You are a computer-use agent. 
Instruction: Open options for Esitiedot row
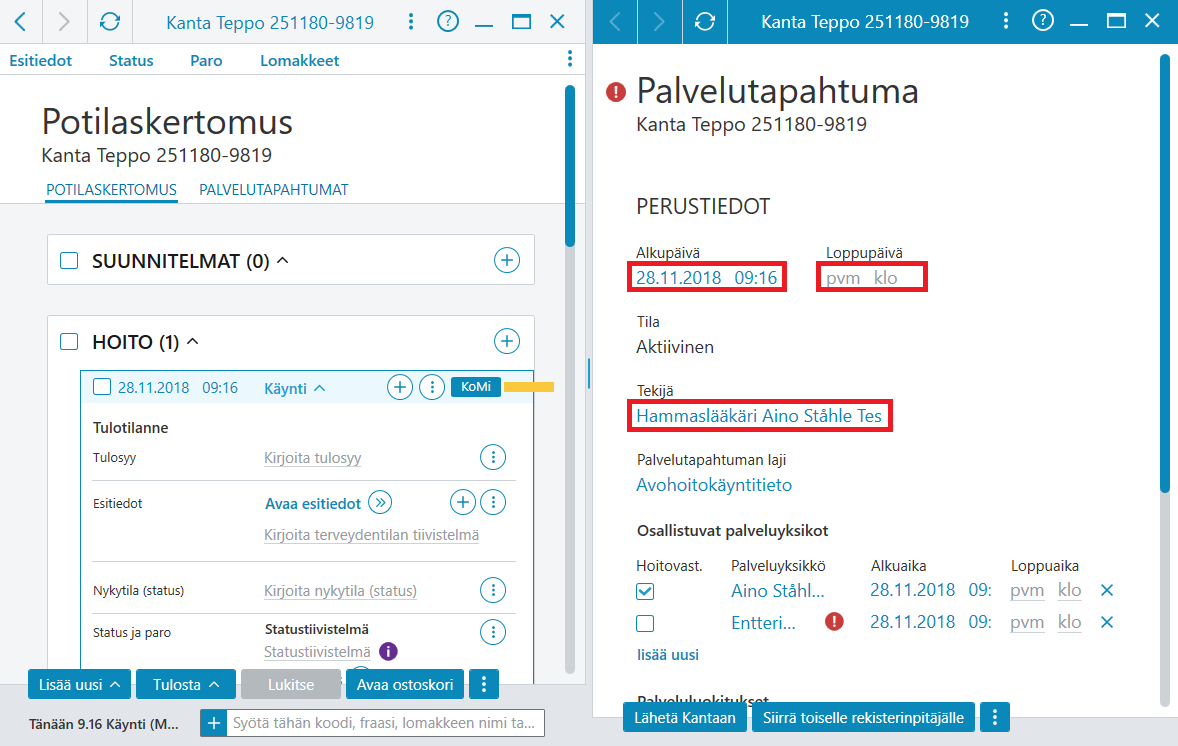click(x=493, y=503)
